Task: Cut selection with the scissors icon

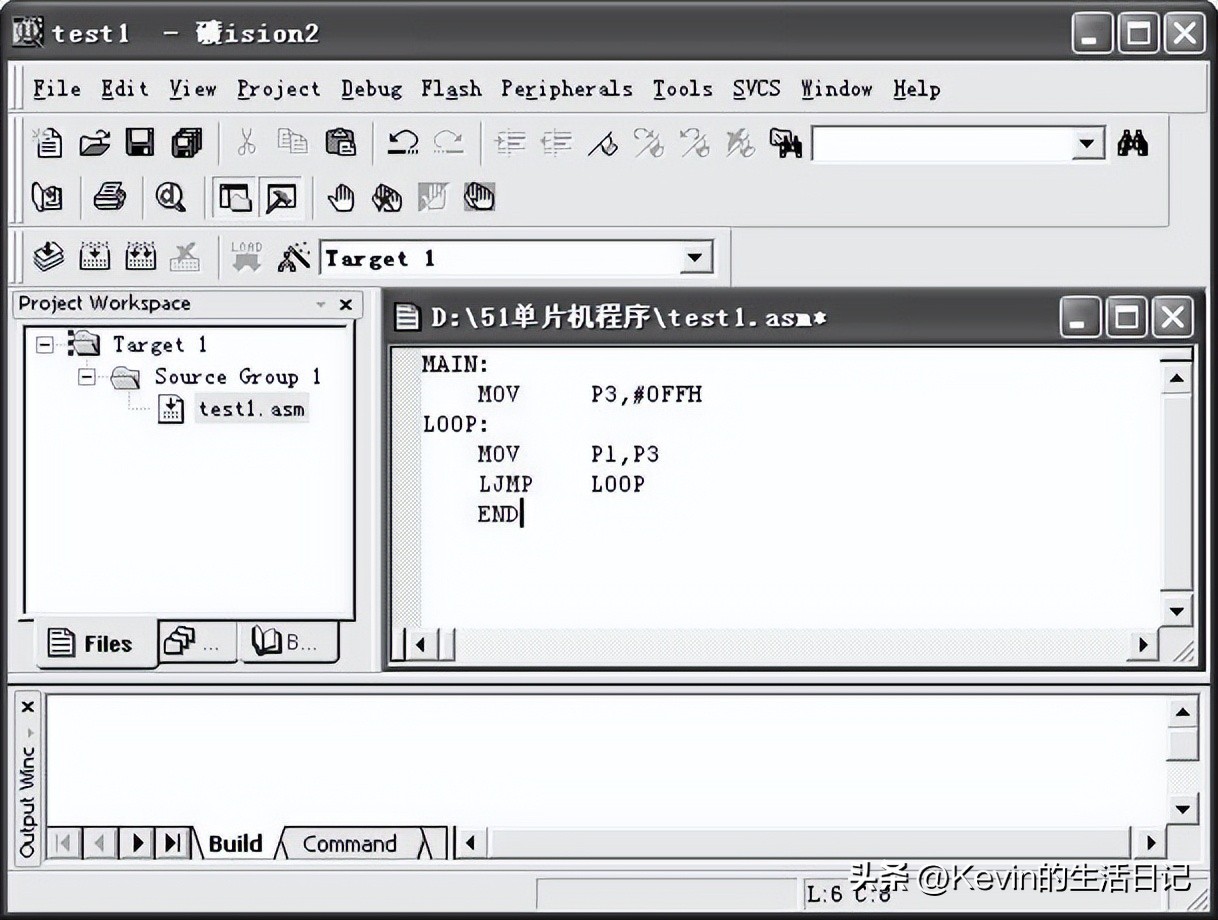Action: point(246,143)
